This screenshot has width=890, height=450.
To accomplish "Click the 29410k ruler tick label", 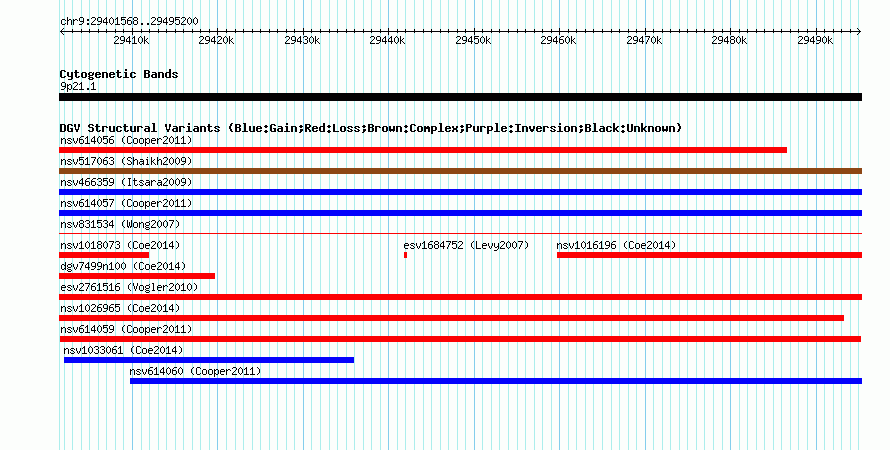I will point(131,40).
